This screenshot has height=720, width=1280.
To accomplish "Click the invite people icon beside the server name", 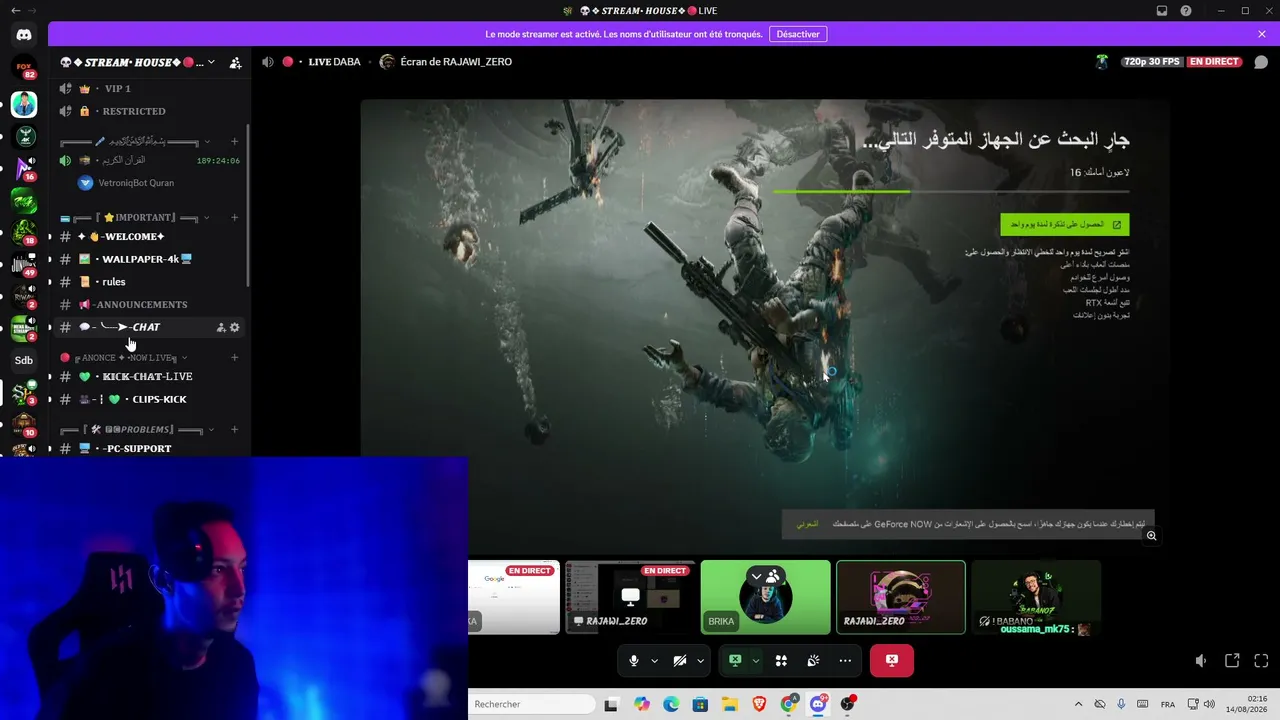I will (x=235, y=62).
